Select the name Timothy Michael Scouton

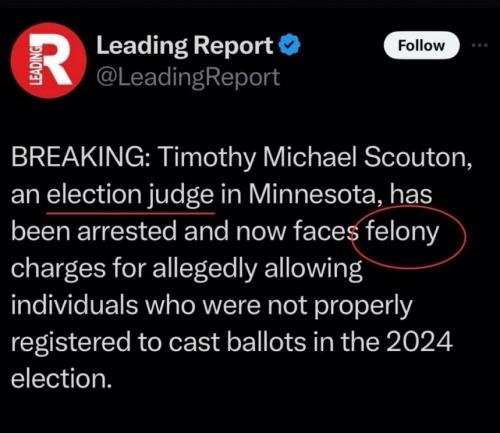tap(316, 157)
